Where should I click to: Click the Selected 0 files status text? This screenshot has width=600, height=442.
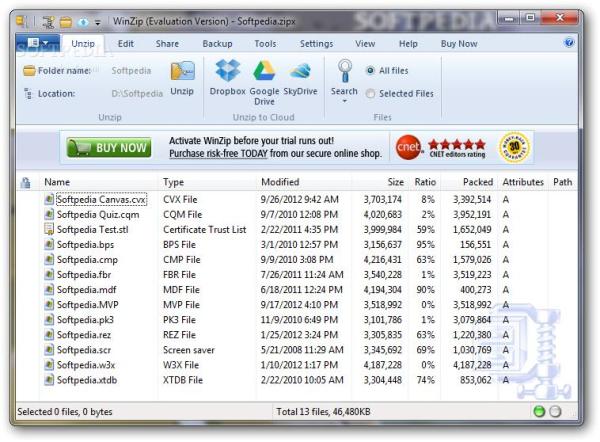[x=65, y=412]
